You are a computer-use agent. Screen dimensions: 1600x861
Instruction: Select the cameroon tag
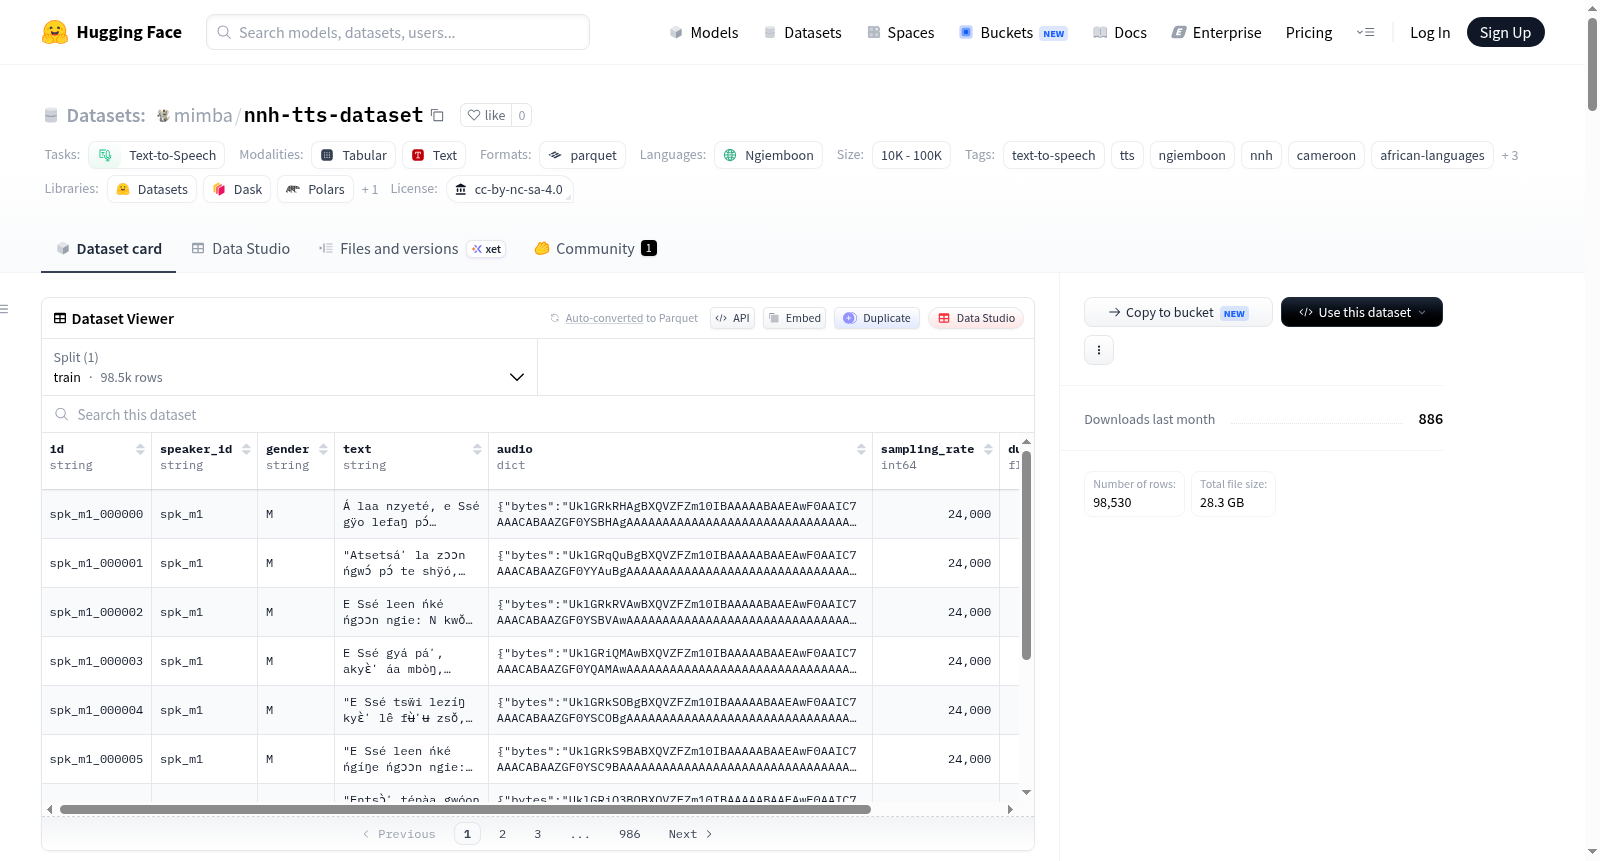[x=1326, y=155]
